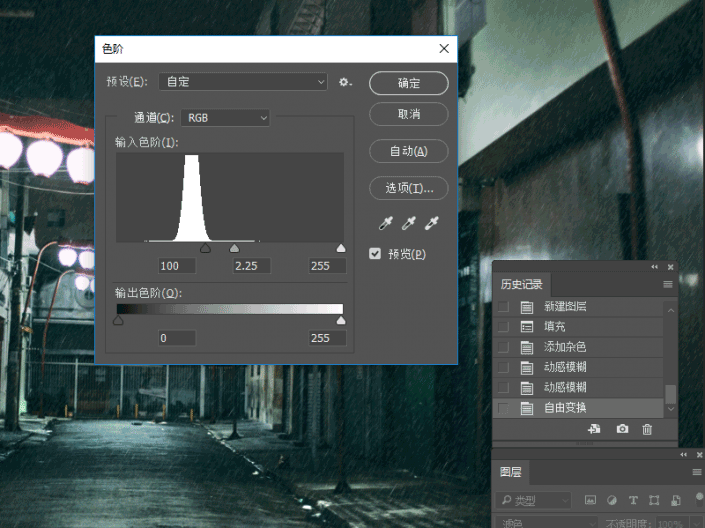Viewport: 705px width, 528px height.
Task: Select the 新建图层 history state
Action: pyautogui.click(x=579, y=307)
